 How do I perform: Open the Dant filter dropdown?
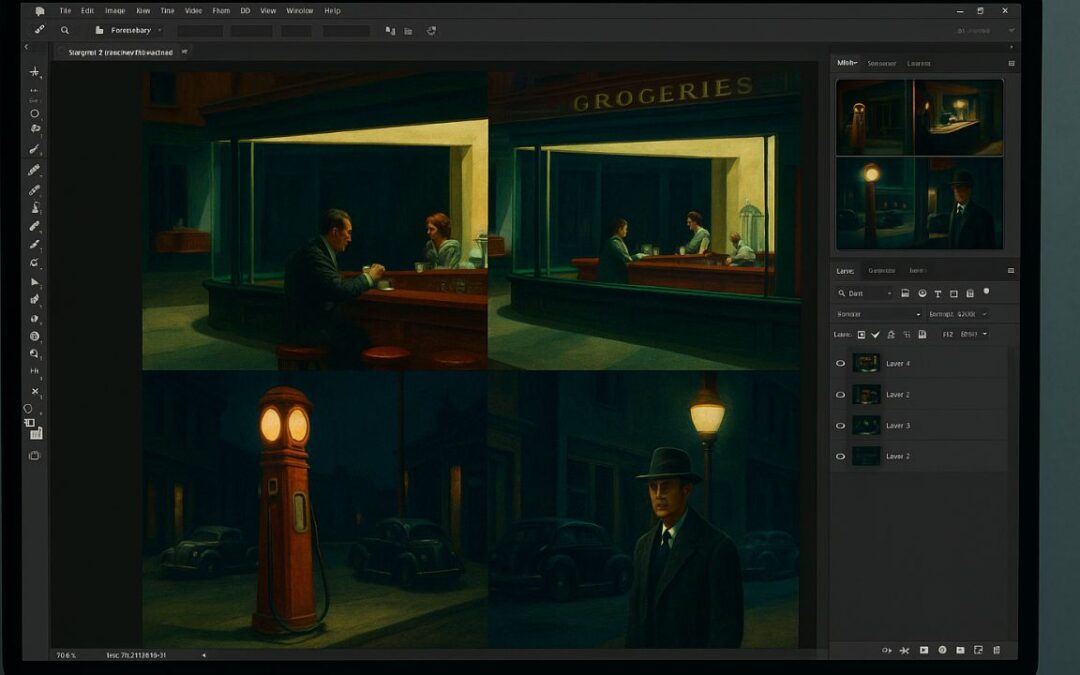[865, 293]
